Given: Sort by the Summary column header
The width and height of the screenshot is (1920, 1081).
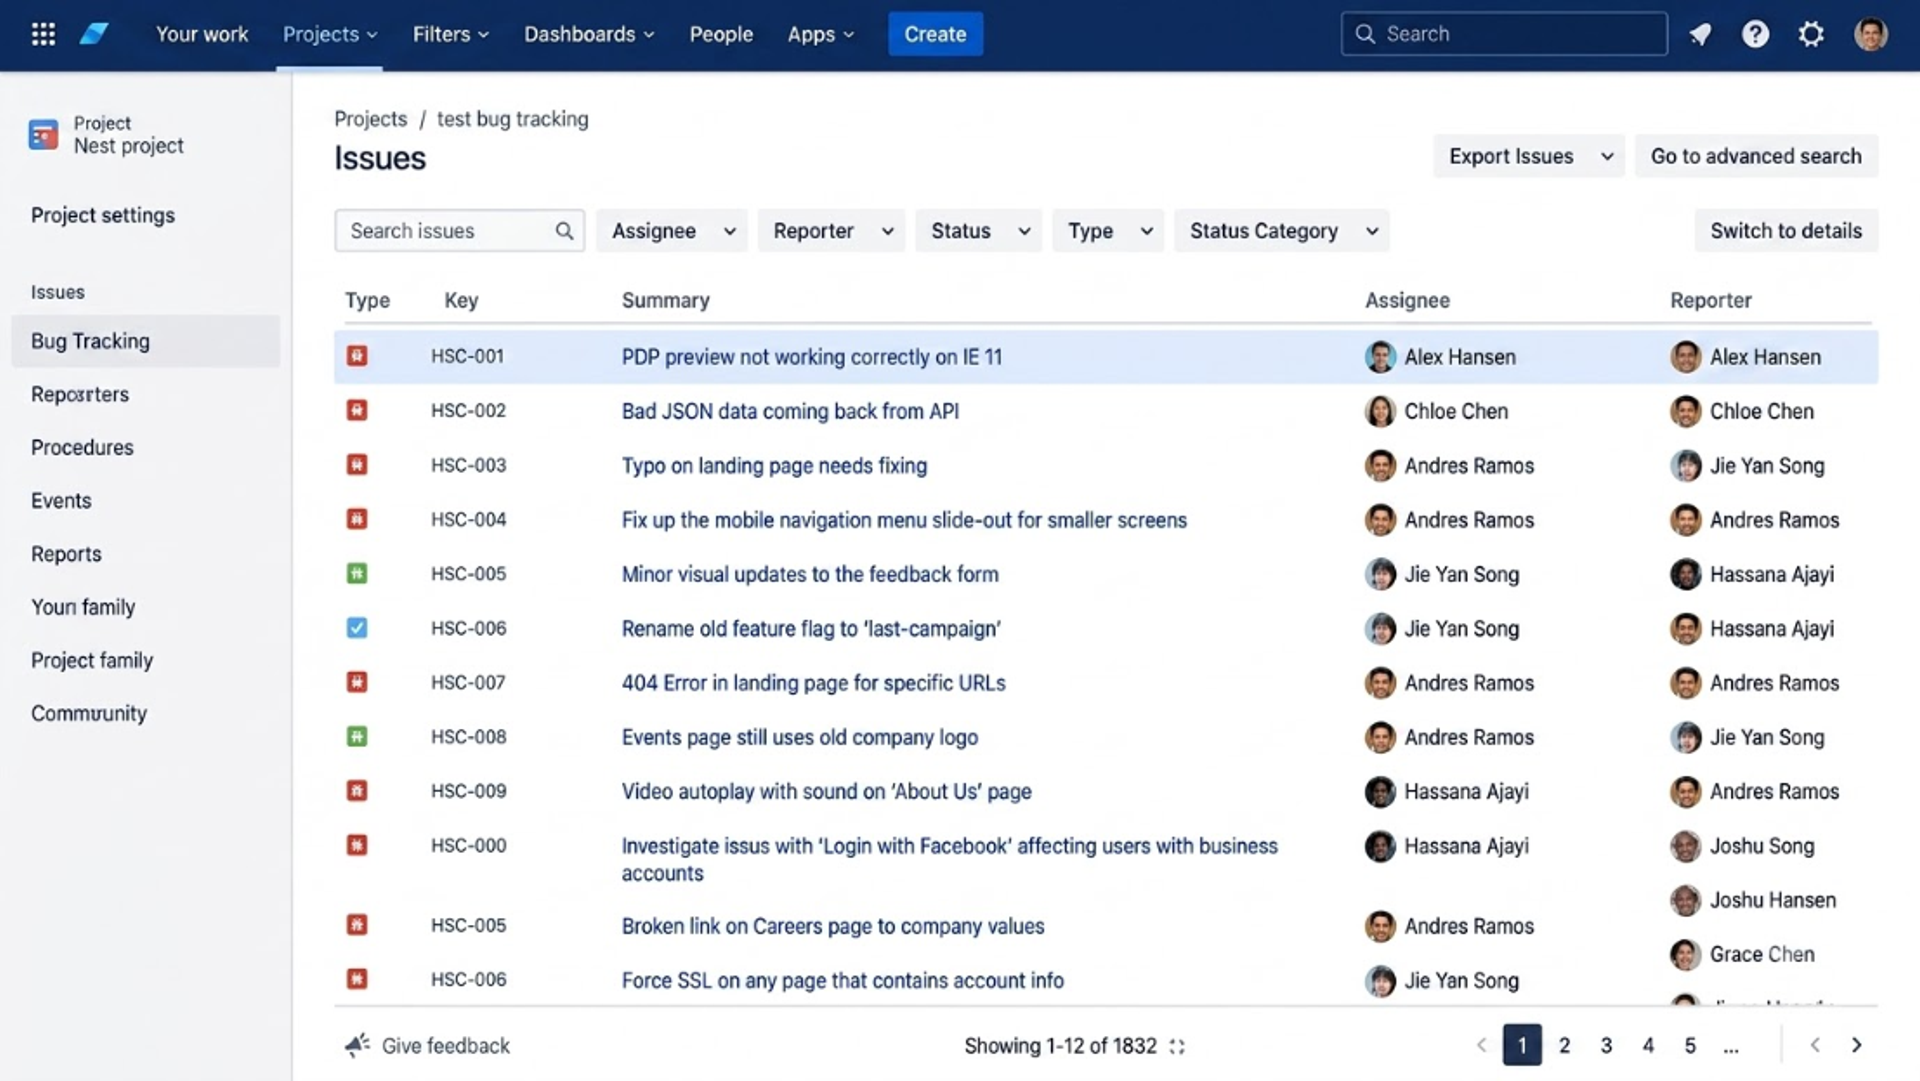Looking at the screenshot, I should (666, 301).
